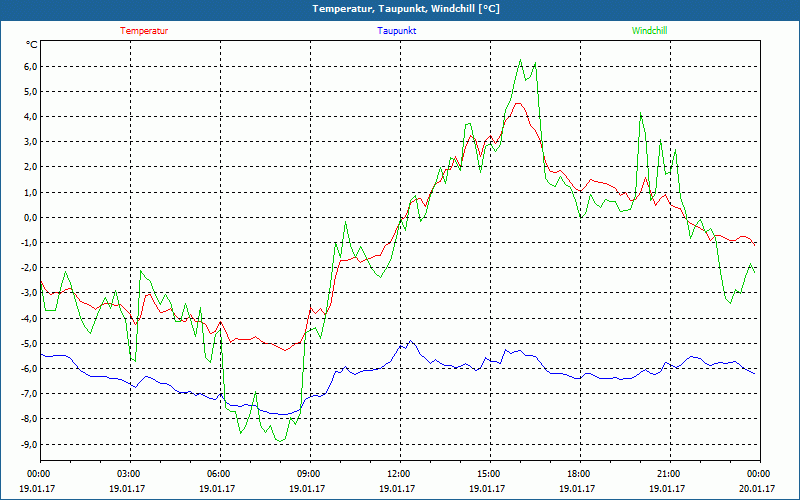This screenshot has width=800, height=500.
Task: Click the 21:00 time label on x-axis
Action: pyautogui.click(x=670, y=474)
